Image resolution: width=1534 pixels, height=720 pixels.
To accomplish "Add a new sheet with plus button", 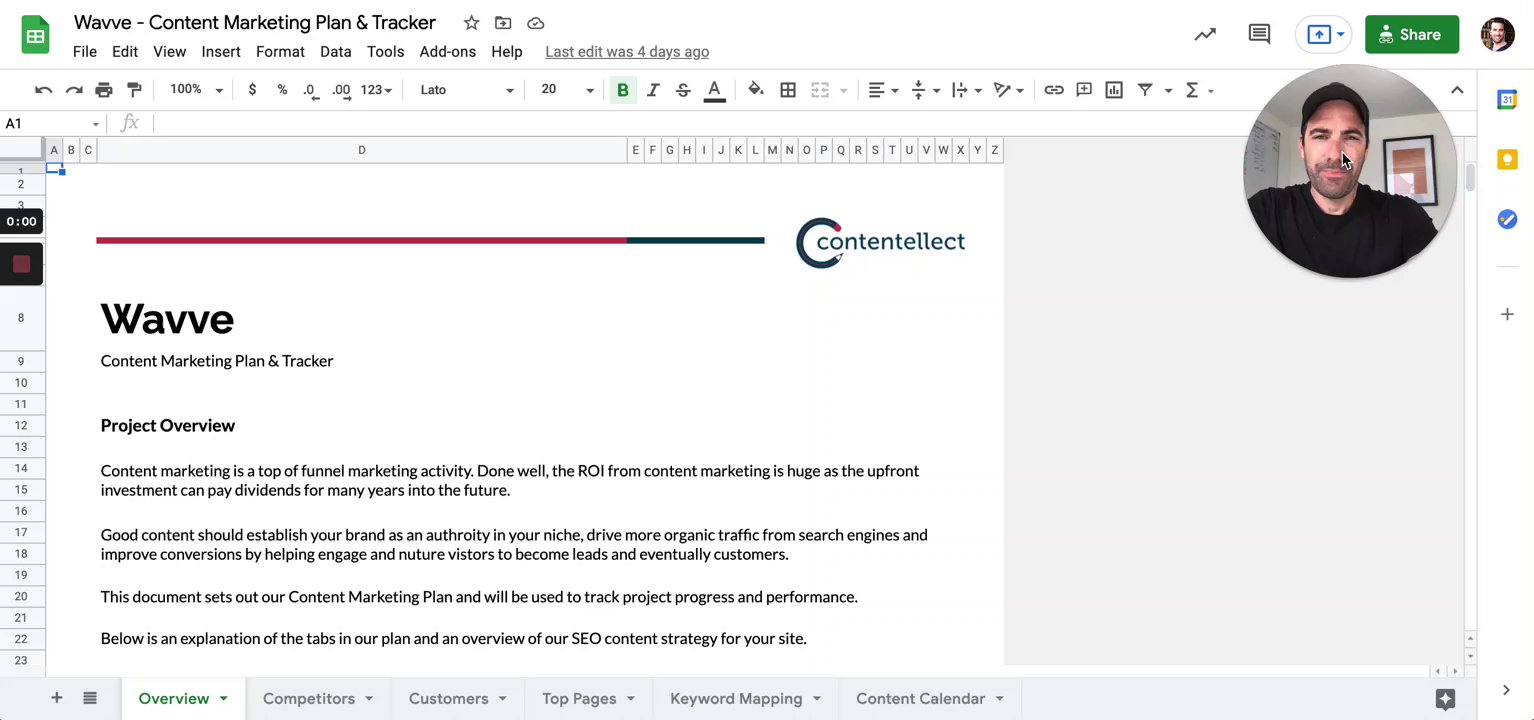I will point(57,698).
